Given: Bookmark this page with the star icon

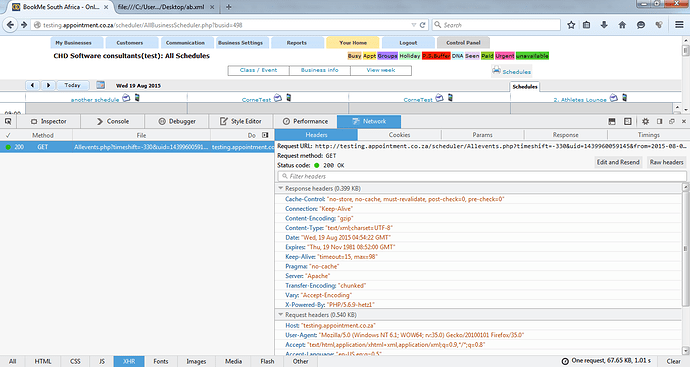Looking at the screenshot, I should pos(571,25).
